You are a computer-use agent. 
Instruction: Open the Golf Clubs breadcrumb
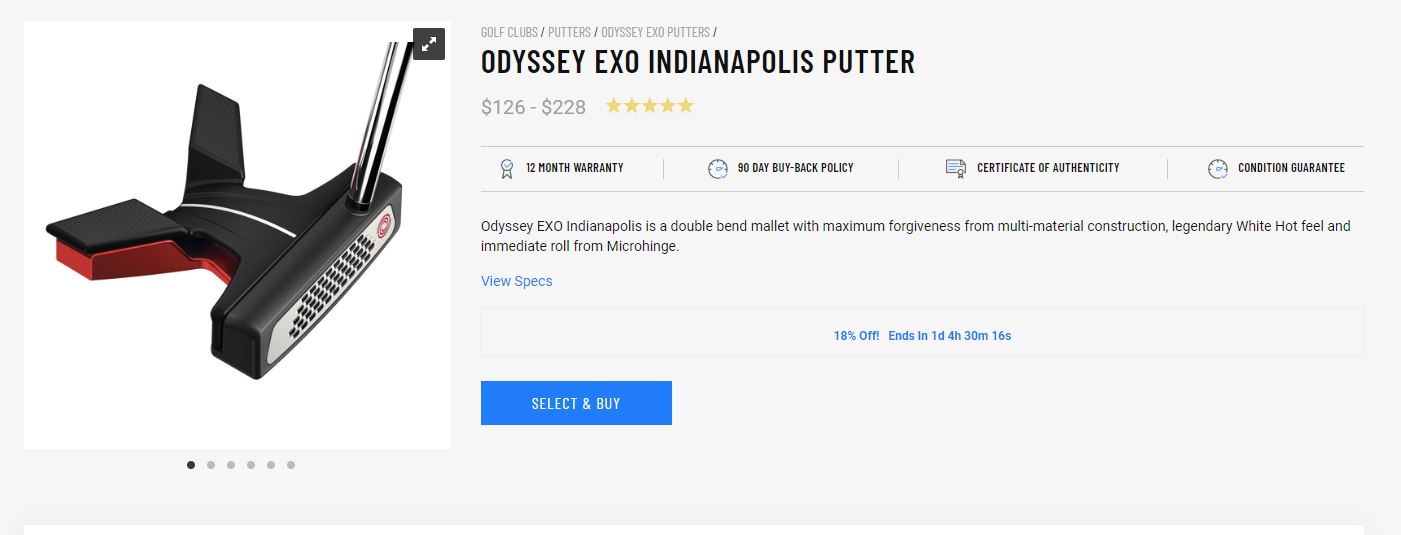click(509, 32)
